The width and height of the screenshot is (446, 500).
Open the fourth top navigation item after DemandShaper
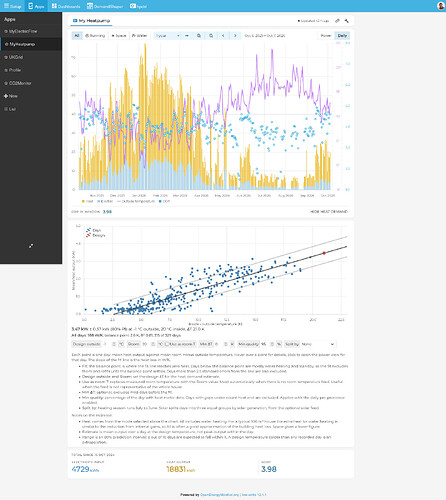coord(138,6)
